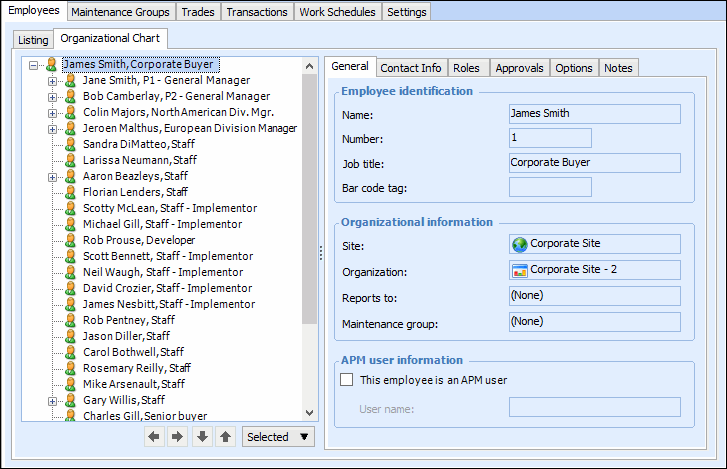
Task: Click the left arrow button below the tree
Action: click(x=154, y=437)
